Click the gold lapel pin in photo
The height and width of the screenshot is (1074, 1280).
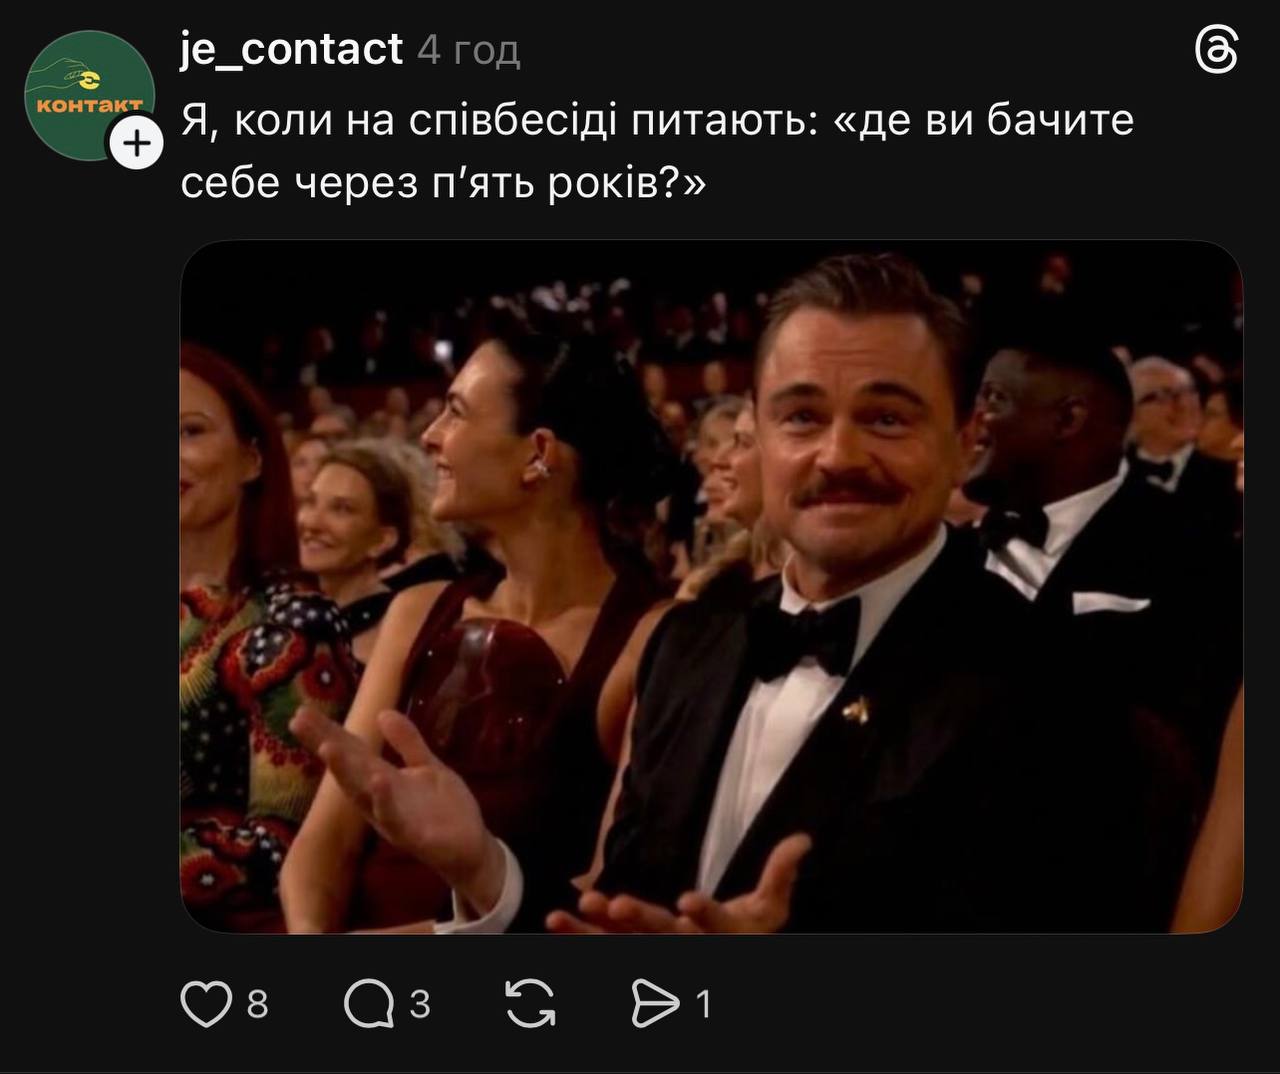(x=853, y=712)
